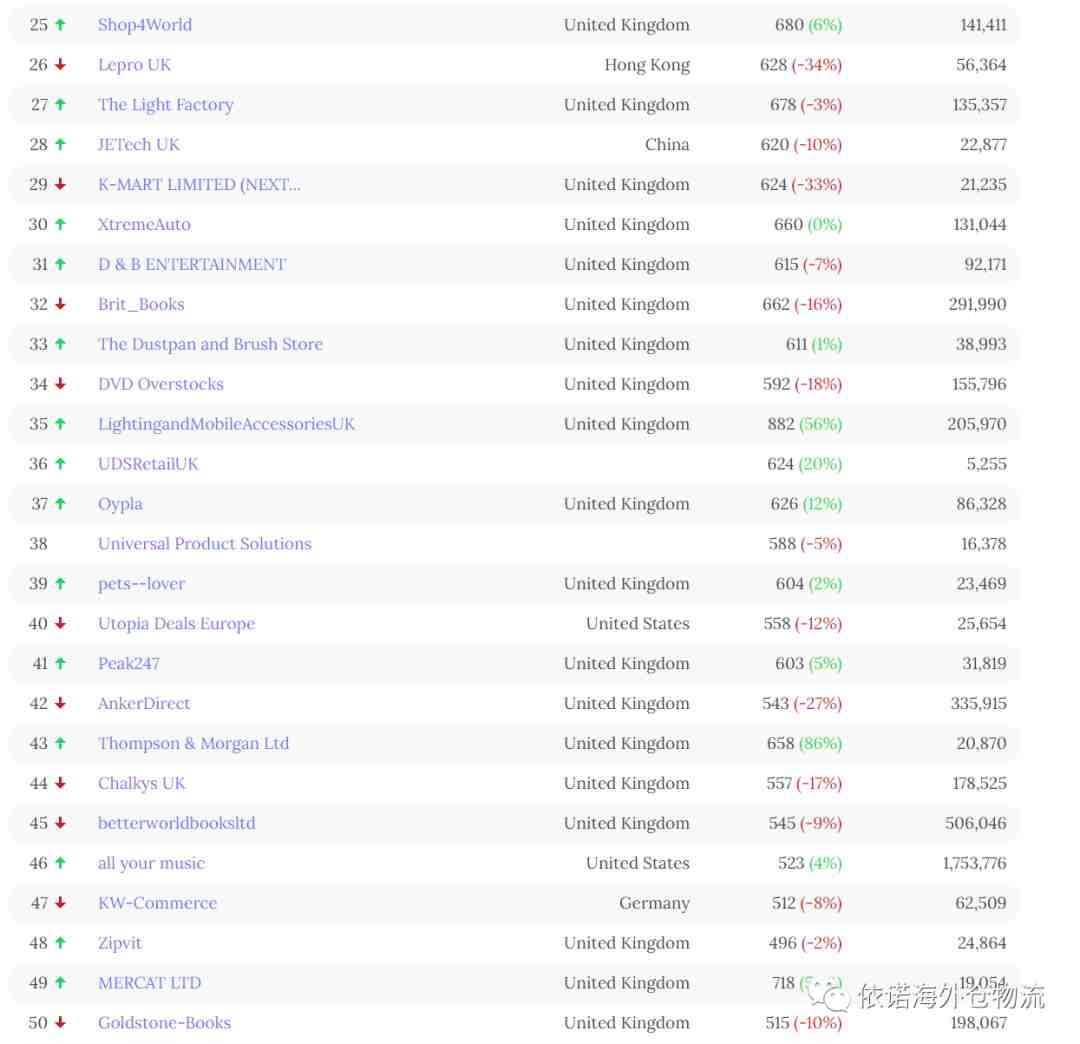Click the up arrow on UDSRetailUK row
Viewport: 1080px width, 1044px height.
pyautogui.click(x=61, y=464)
